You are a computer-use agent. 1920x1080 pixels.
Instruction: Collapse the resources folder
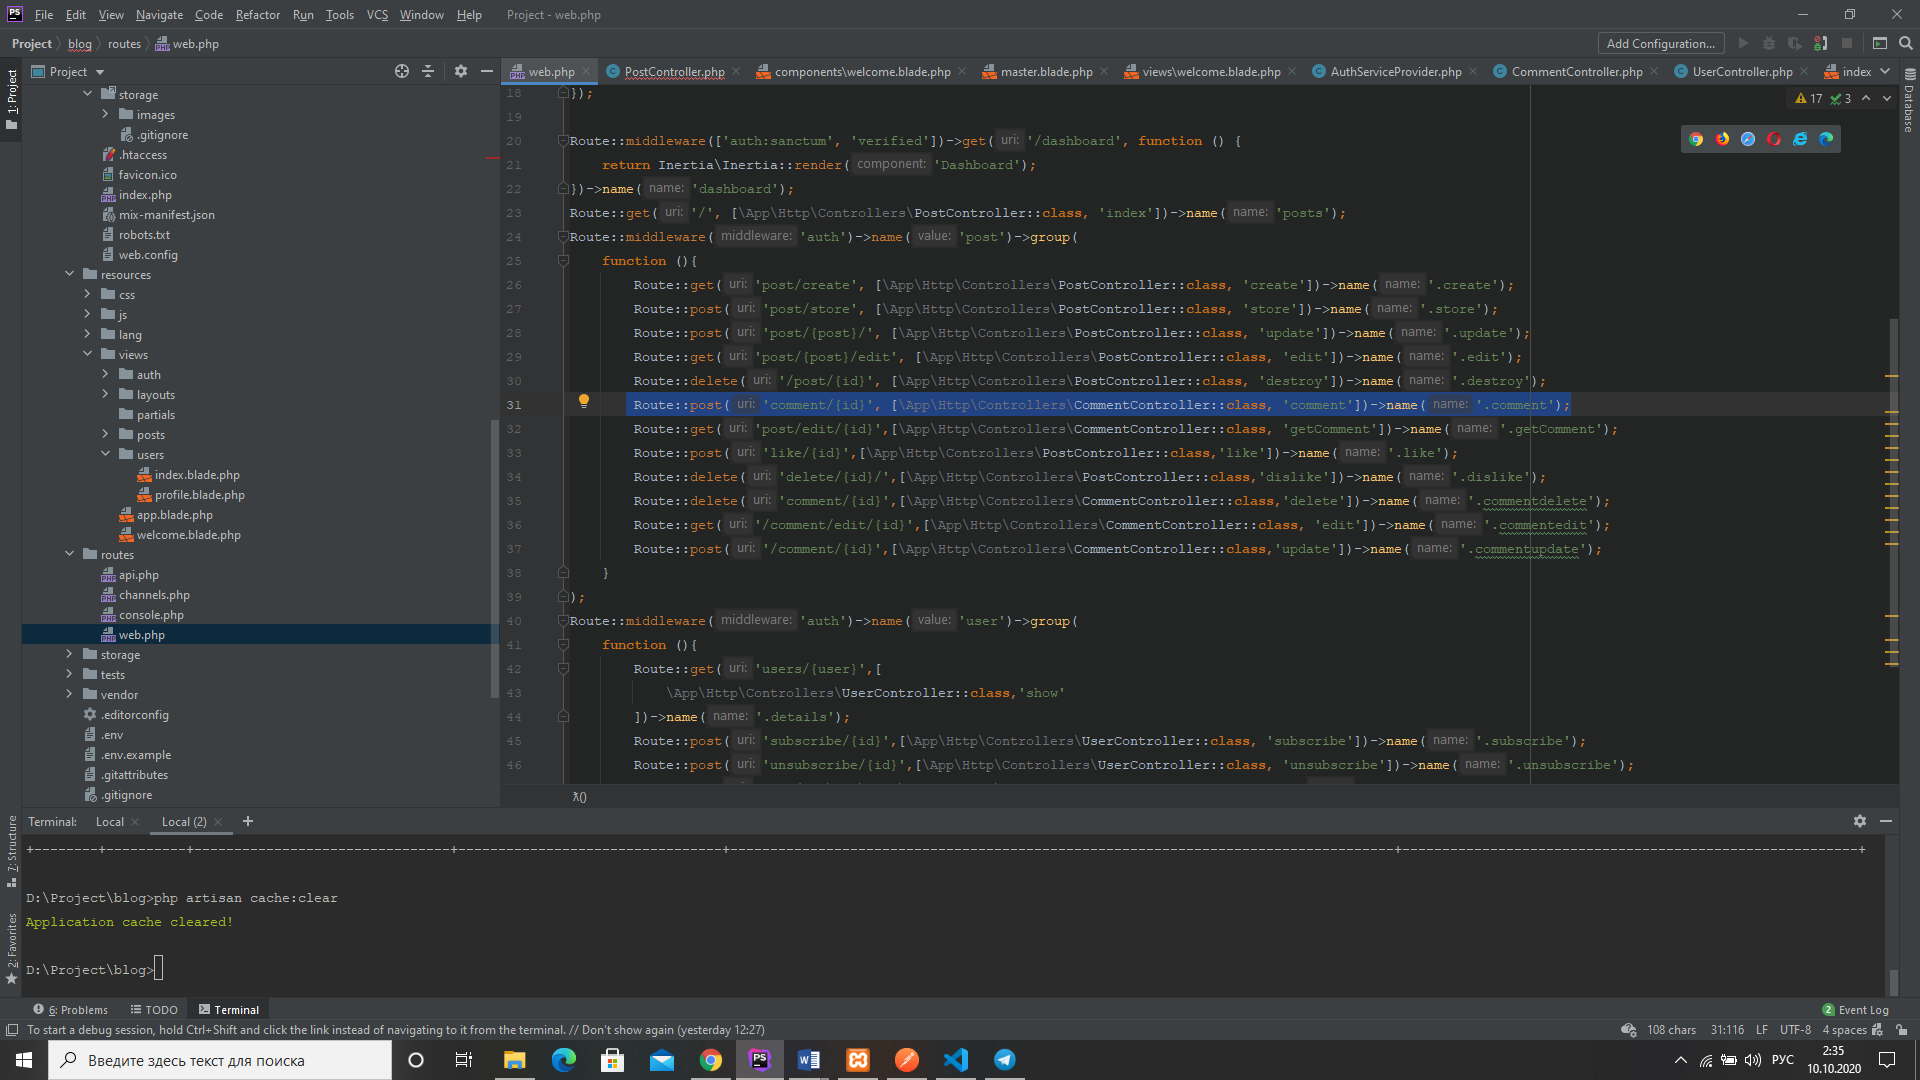click(x=69, y=274)
